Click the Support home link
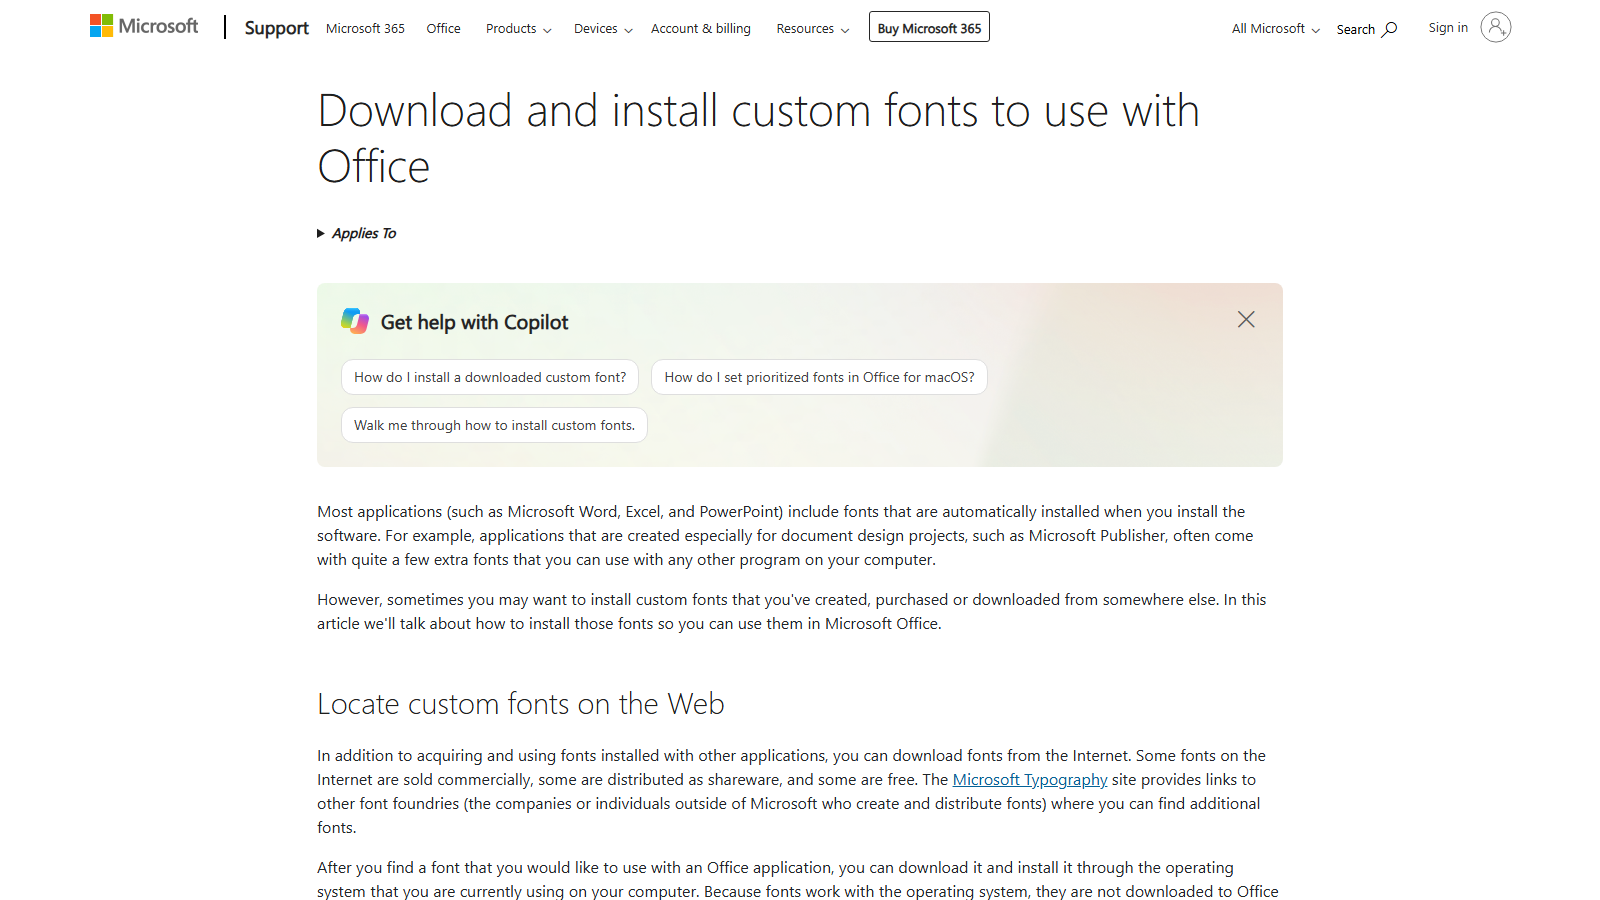Image resolution: width=1600 pixels, height=900 pixels. tap(276, 28)
